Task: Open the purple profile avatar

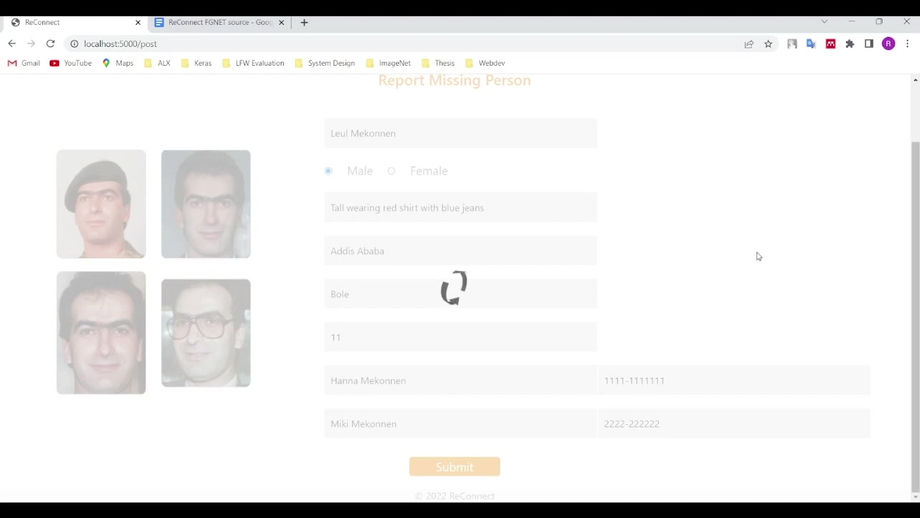Action: [888, 44]
